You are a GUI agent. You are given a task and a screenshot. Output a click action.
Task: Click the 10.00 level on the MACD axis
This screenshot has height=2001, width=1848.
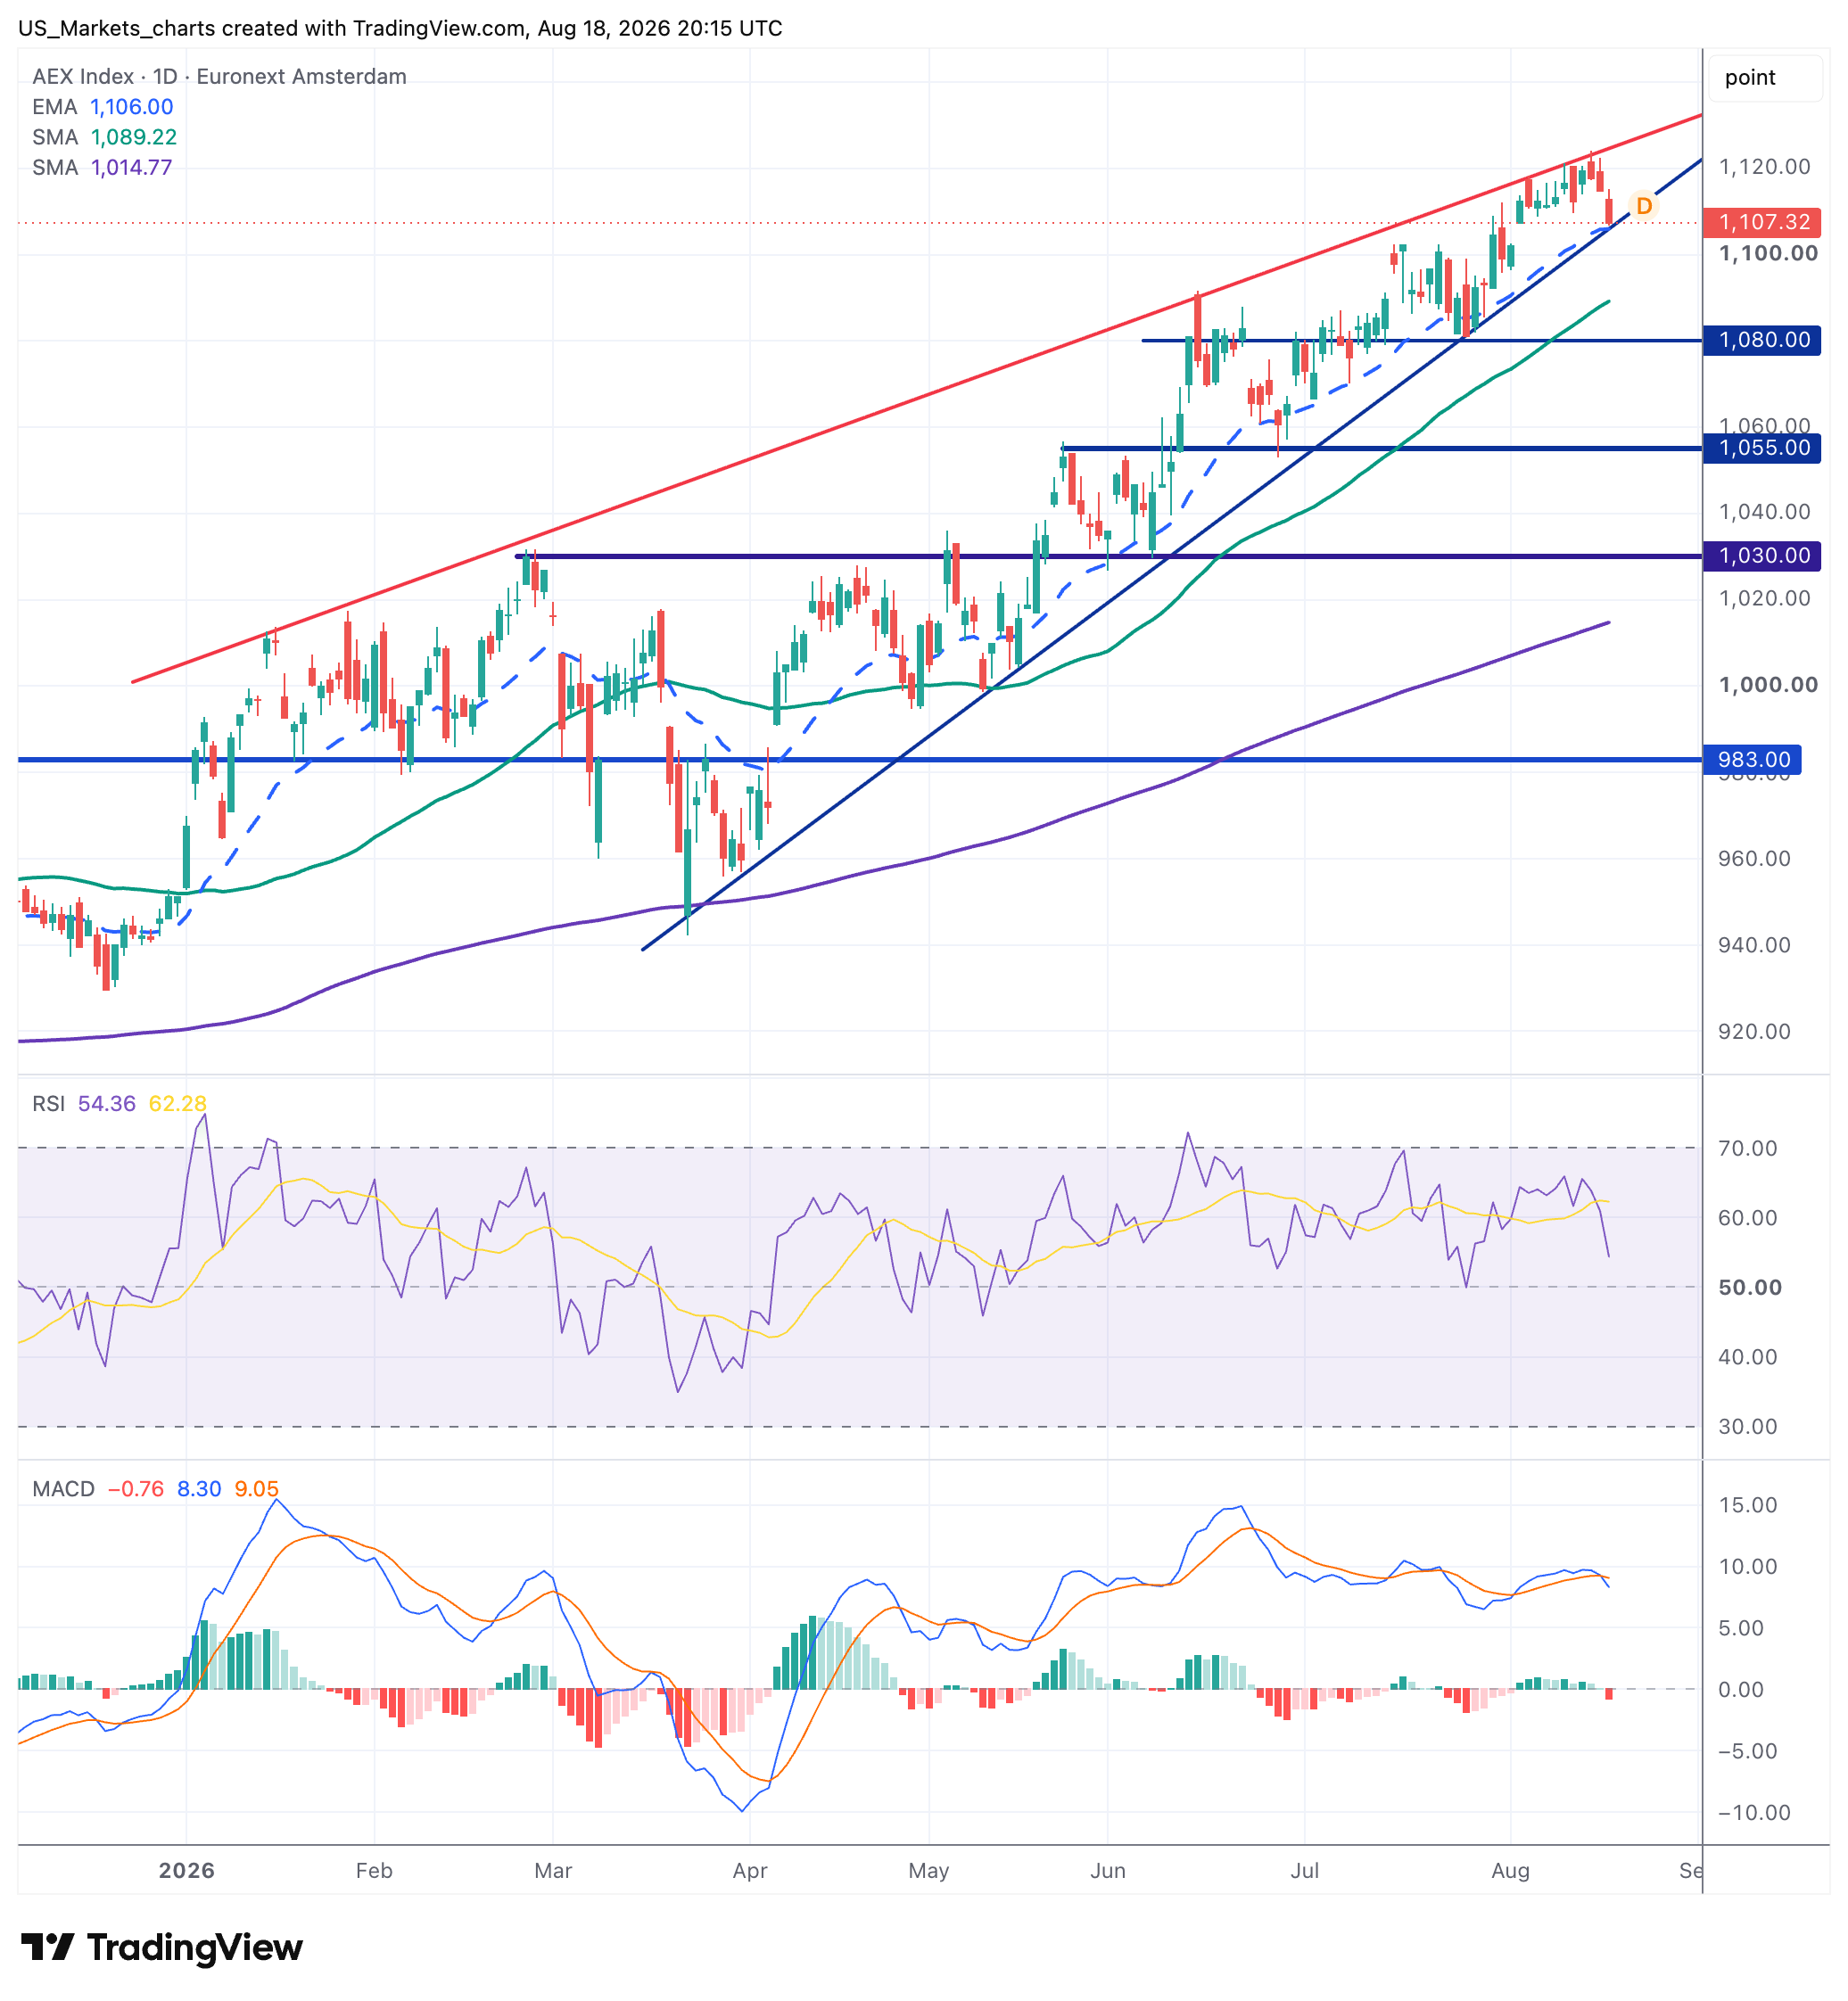1748,1567
